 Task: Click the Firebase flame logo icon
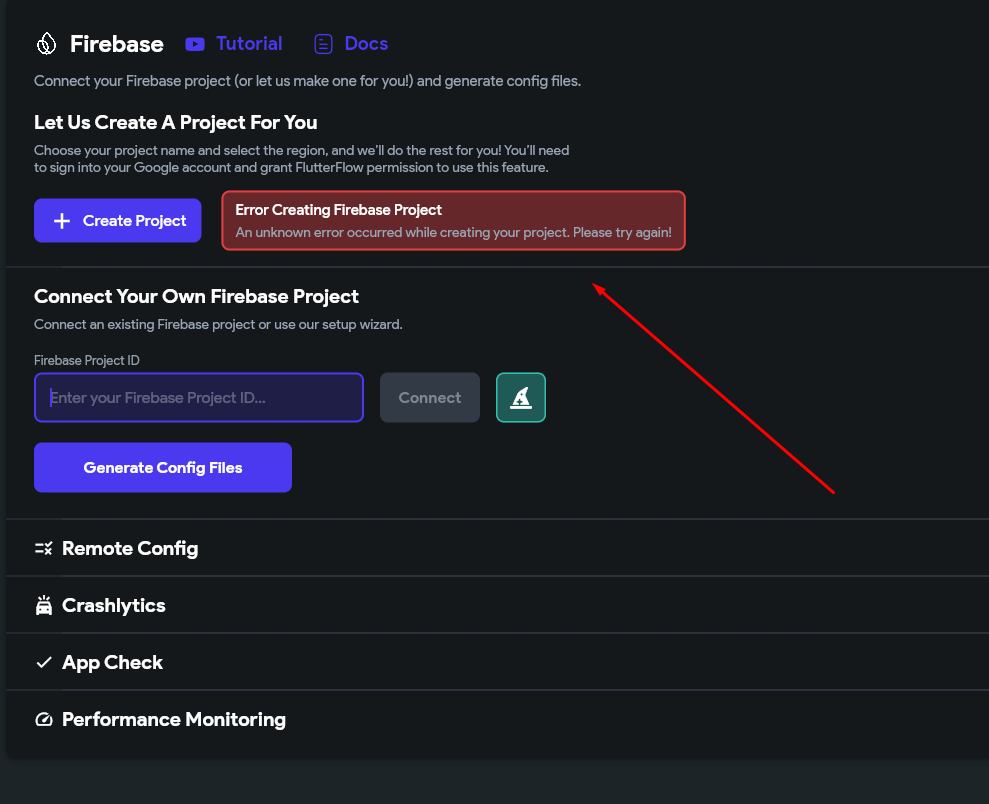click(46, 44)
